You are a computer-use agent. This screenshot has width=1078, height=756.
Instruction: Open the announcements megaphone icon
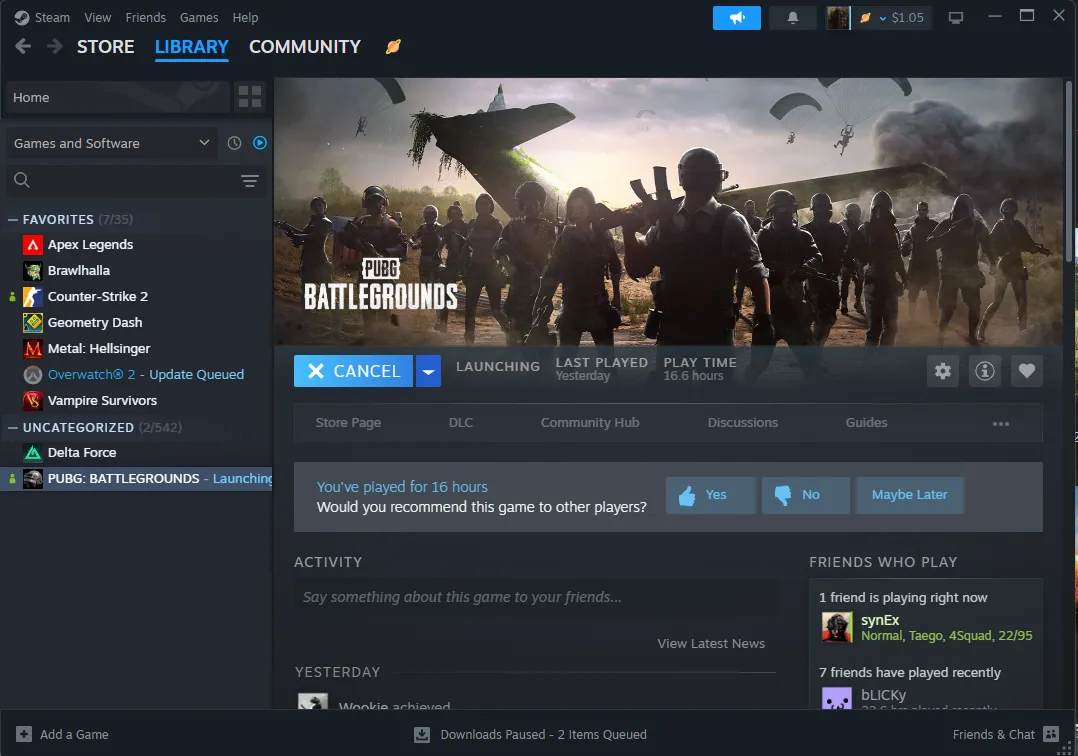[737, 17]
